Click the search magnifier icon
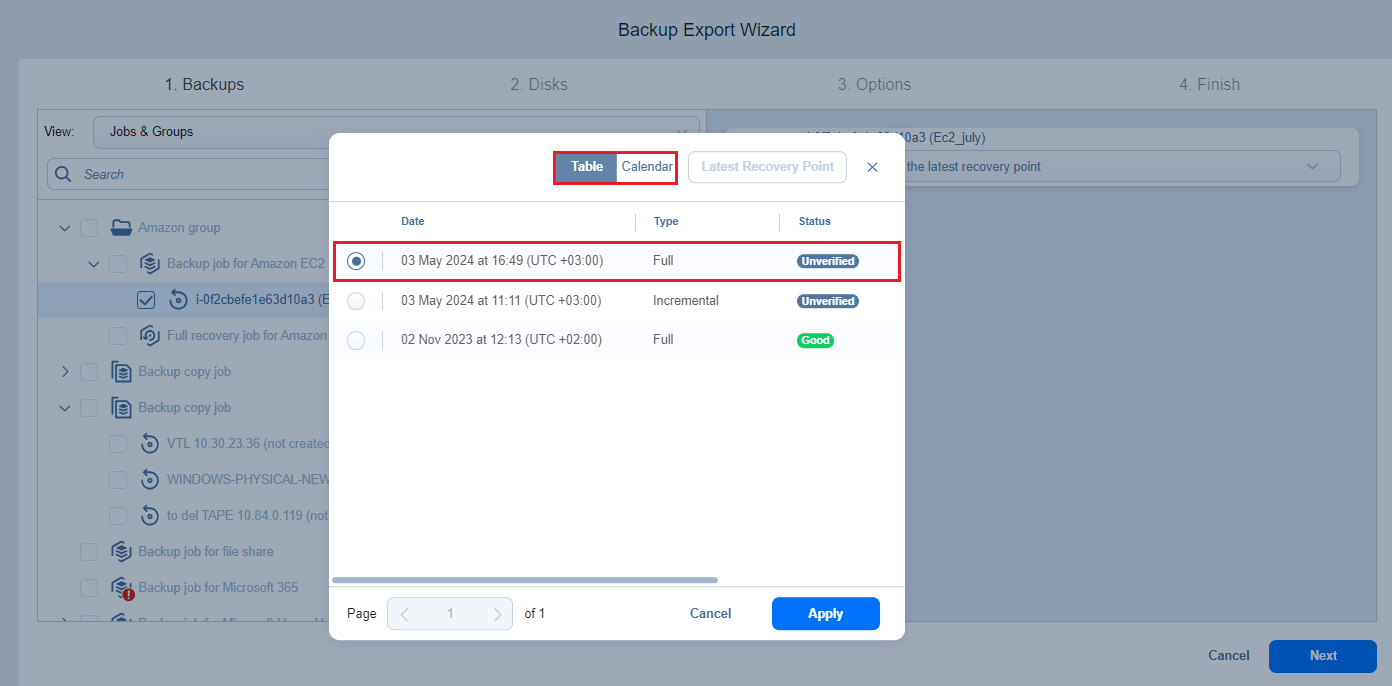This screenshot has width=1392, height=686. (64, 174)
